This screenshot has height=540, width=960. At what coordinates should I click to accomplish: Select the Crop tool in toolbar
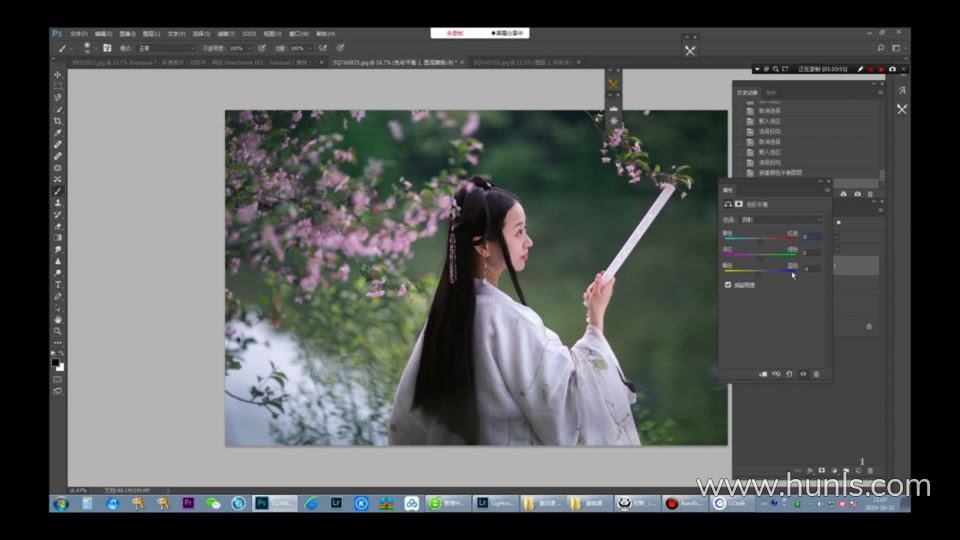pos(58,121)
